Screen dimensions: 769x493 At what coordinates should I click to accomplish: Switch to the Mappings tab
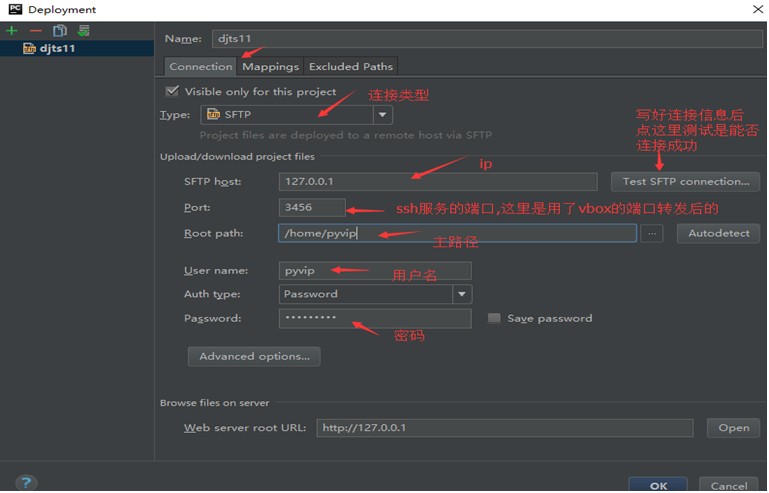click(270, 67)
